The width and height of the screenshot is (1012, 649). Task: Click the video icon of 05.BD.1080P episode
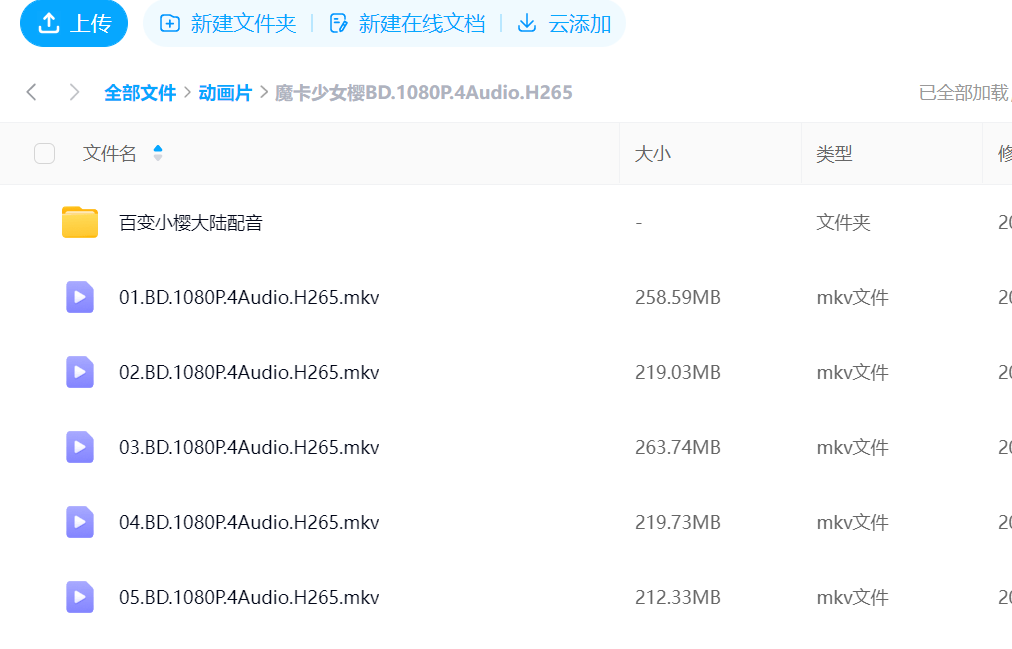coord(79,597)
